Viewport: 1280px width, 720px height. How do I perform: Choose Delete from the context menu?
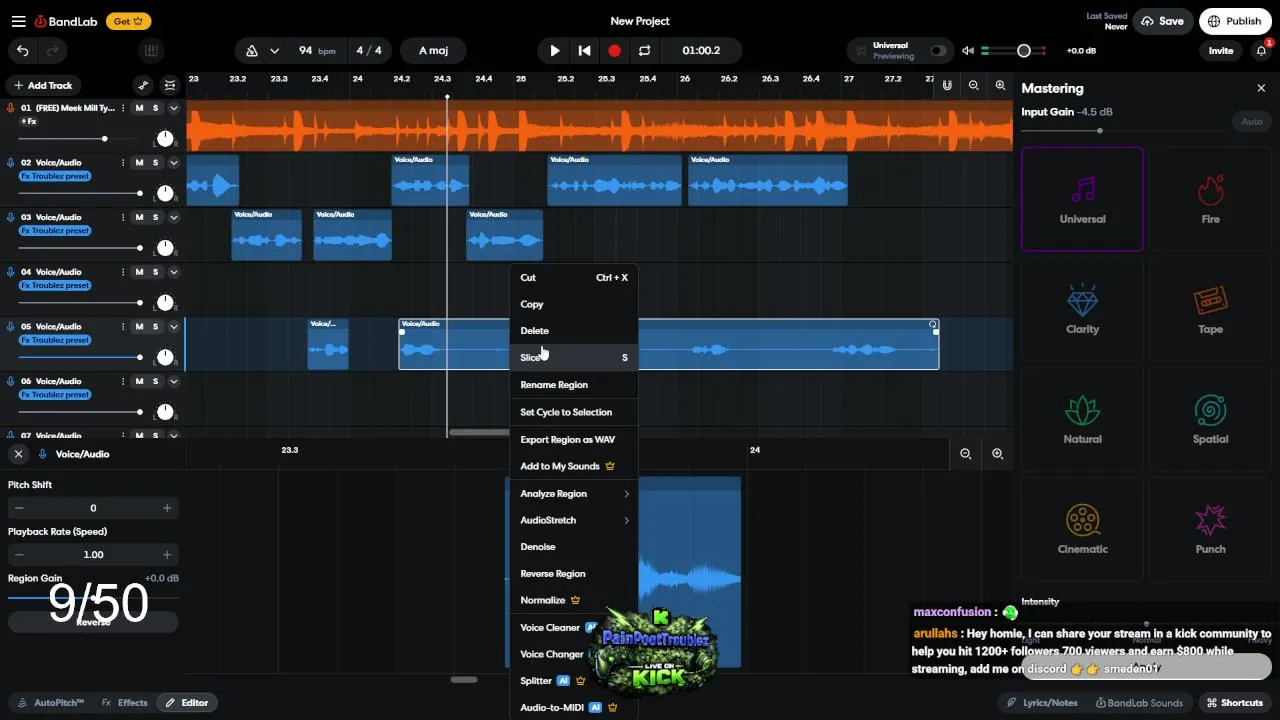coord(574,331)
